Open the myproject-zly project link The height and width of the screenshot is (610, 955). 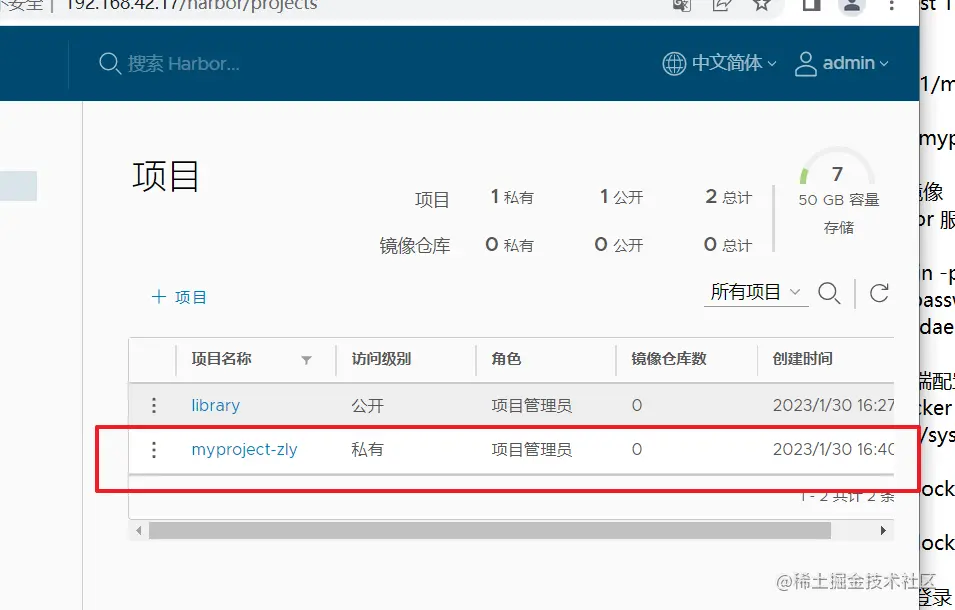point(244,449)
